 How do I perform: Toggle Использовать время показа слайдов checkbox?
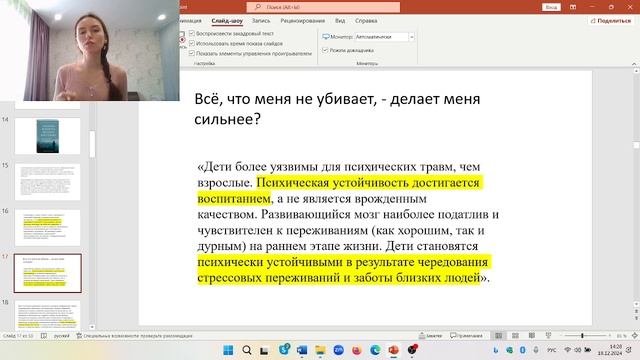(191, 43)
